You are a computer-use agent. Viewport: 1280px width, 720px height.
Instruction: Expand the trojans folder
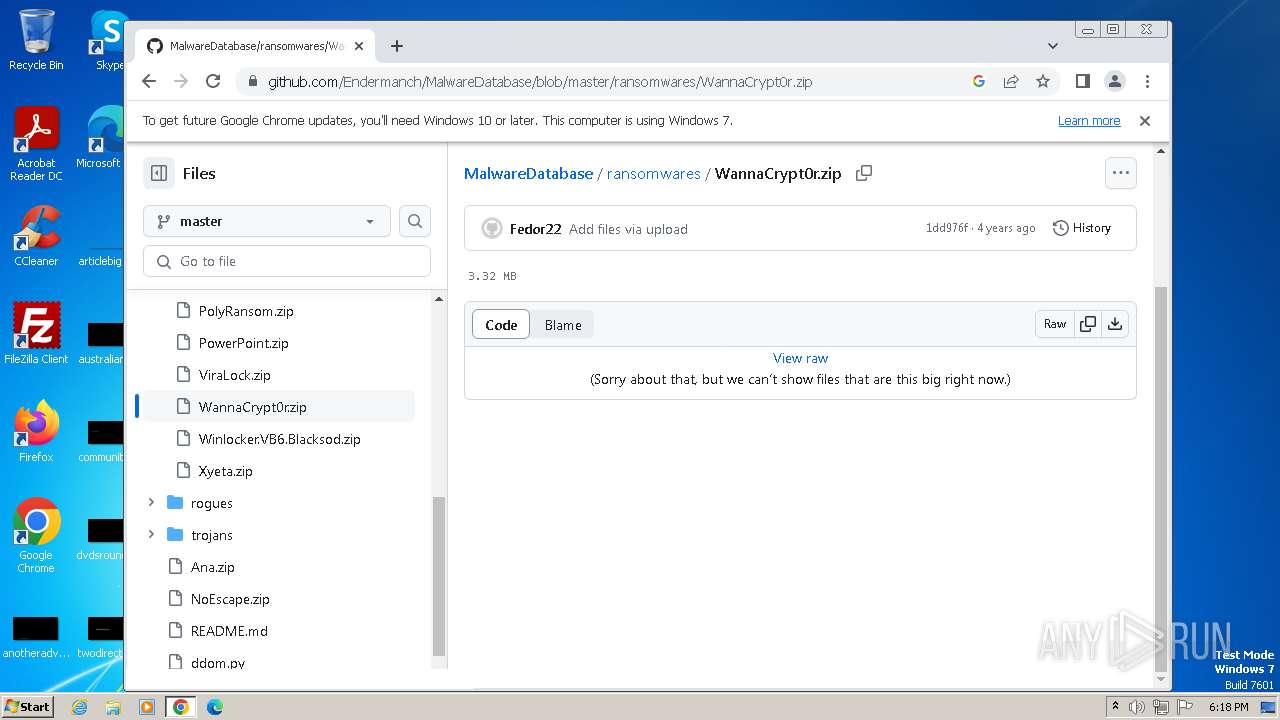[151, 535]
